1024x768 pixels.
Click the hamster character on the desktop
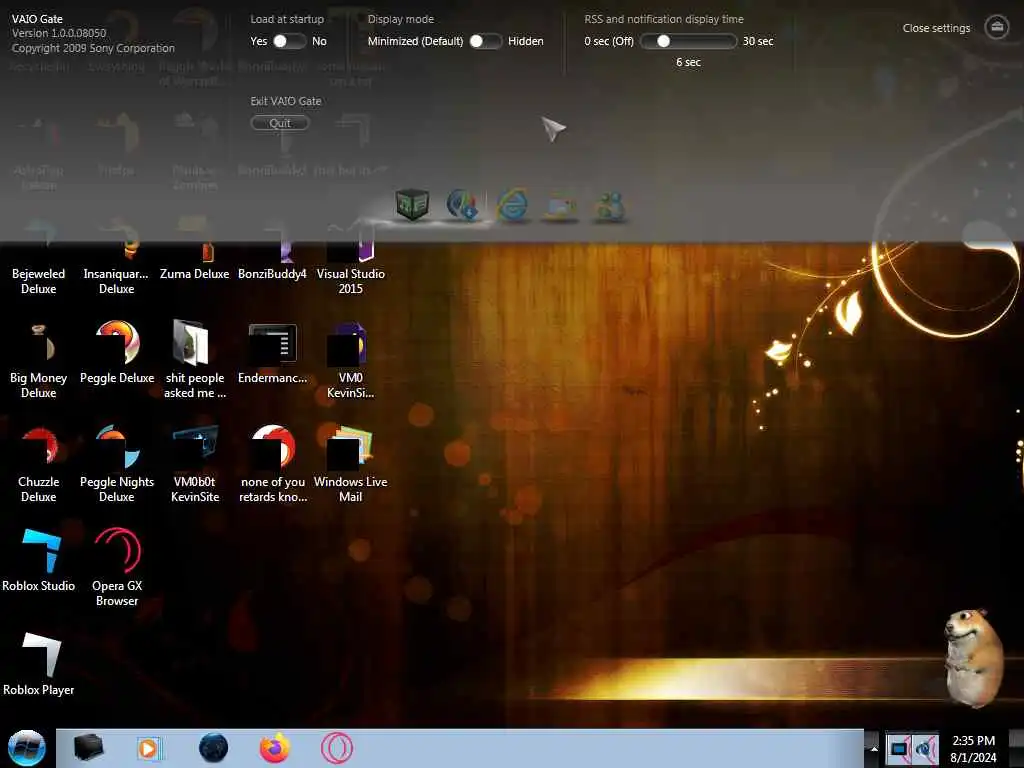tap(973, 658)
